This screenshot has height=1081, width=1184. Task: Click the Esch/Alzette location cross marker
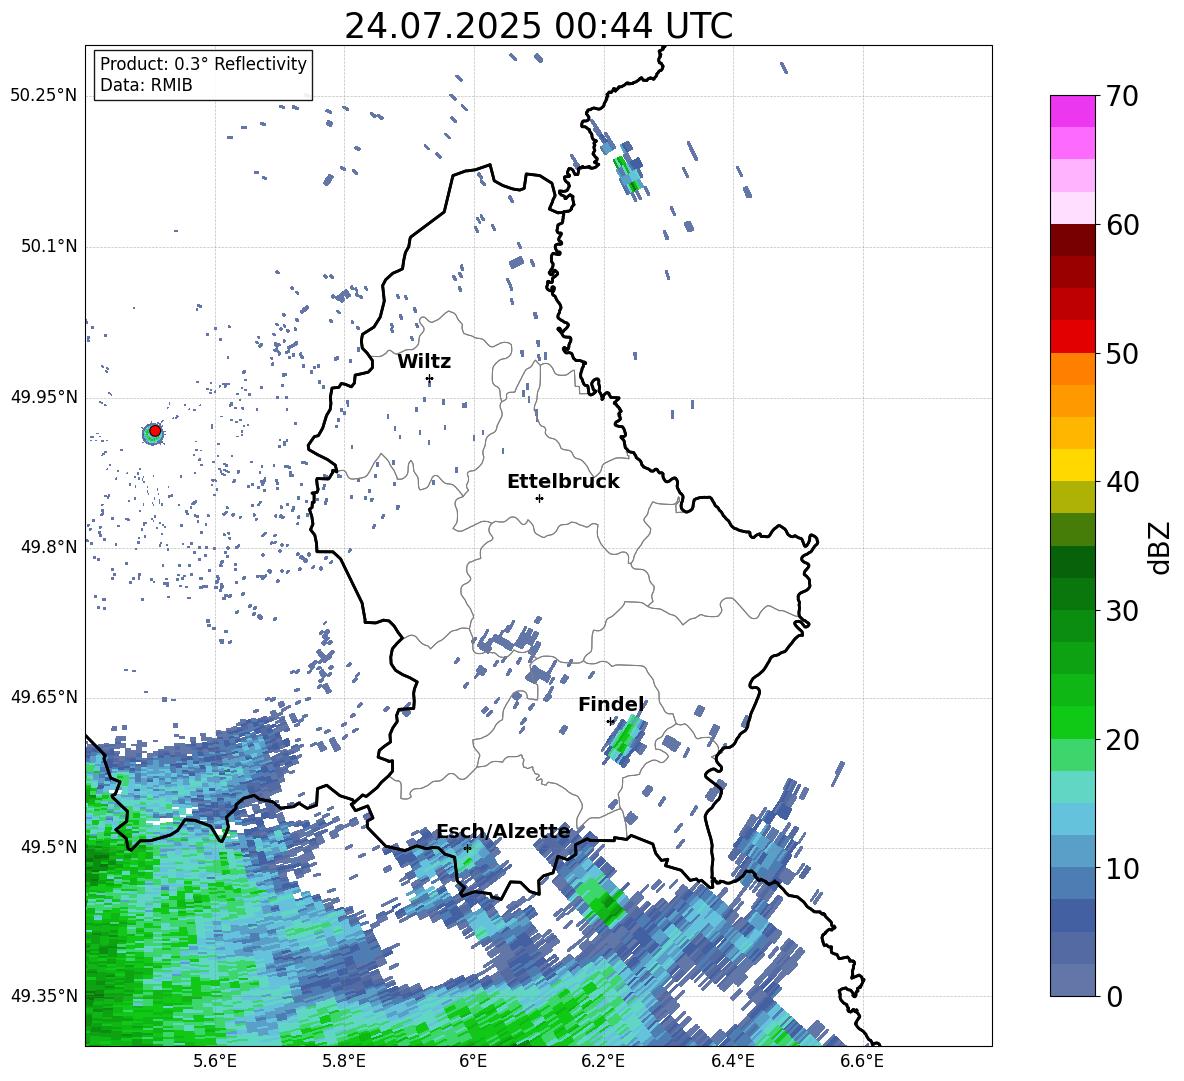pyautogui.click(x=467, y=848)
